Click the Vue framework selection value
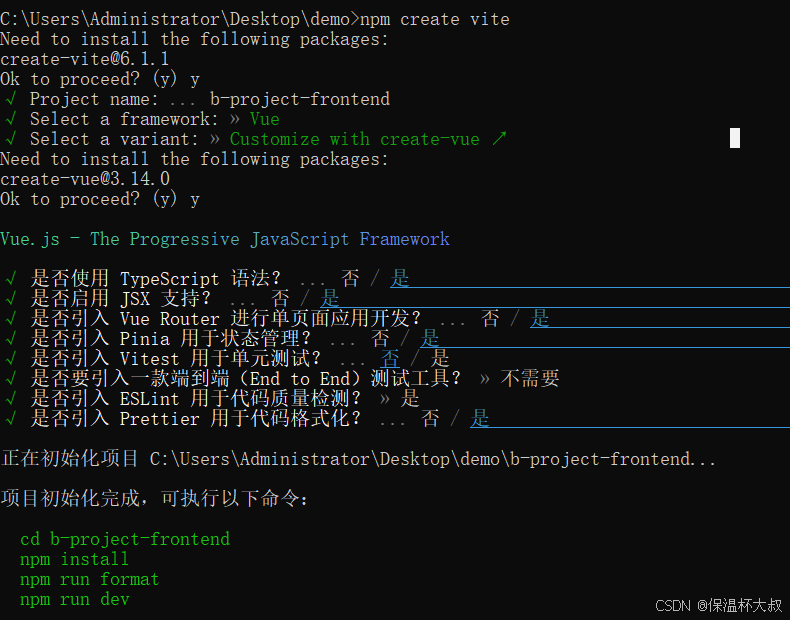Screen dimensions: 790x620 tap(265, 119)
